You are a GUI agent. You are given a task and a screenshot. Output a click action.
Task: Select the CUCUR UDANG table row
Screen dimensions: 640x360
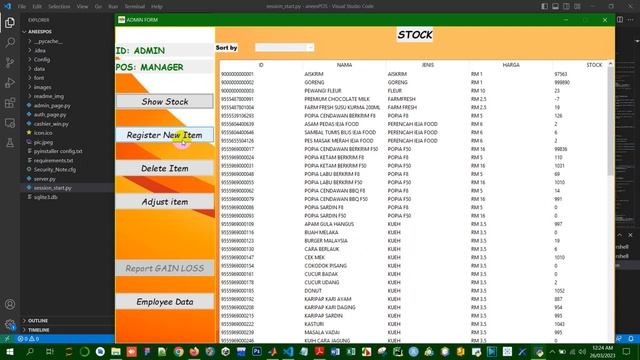(x=414, y=282)
